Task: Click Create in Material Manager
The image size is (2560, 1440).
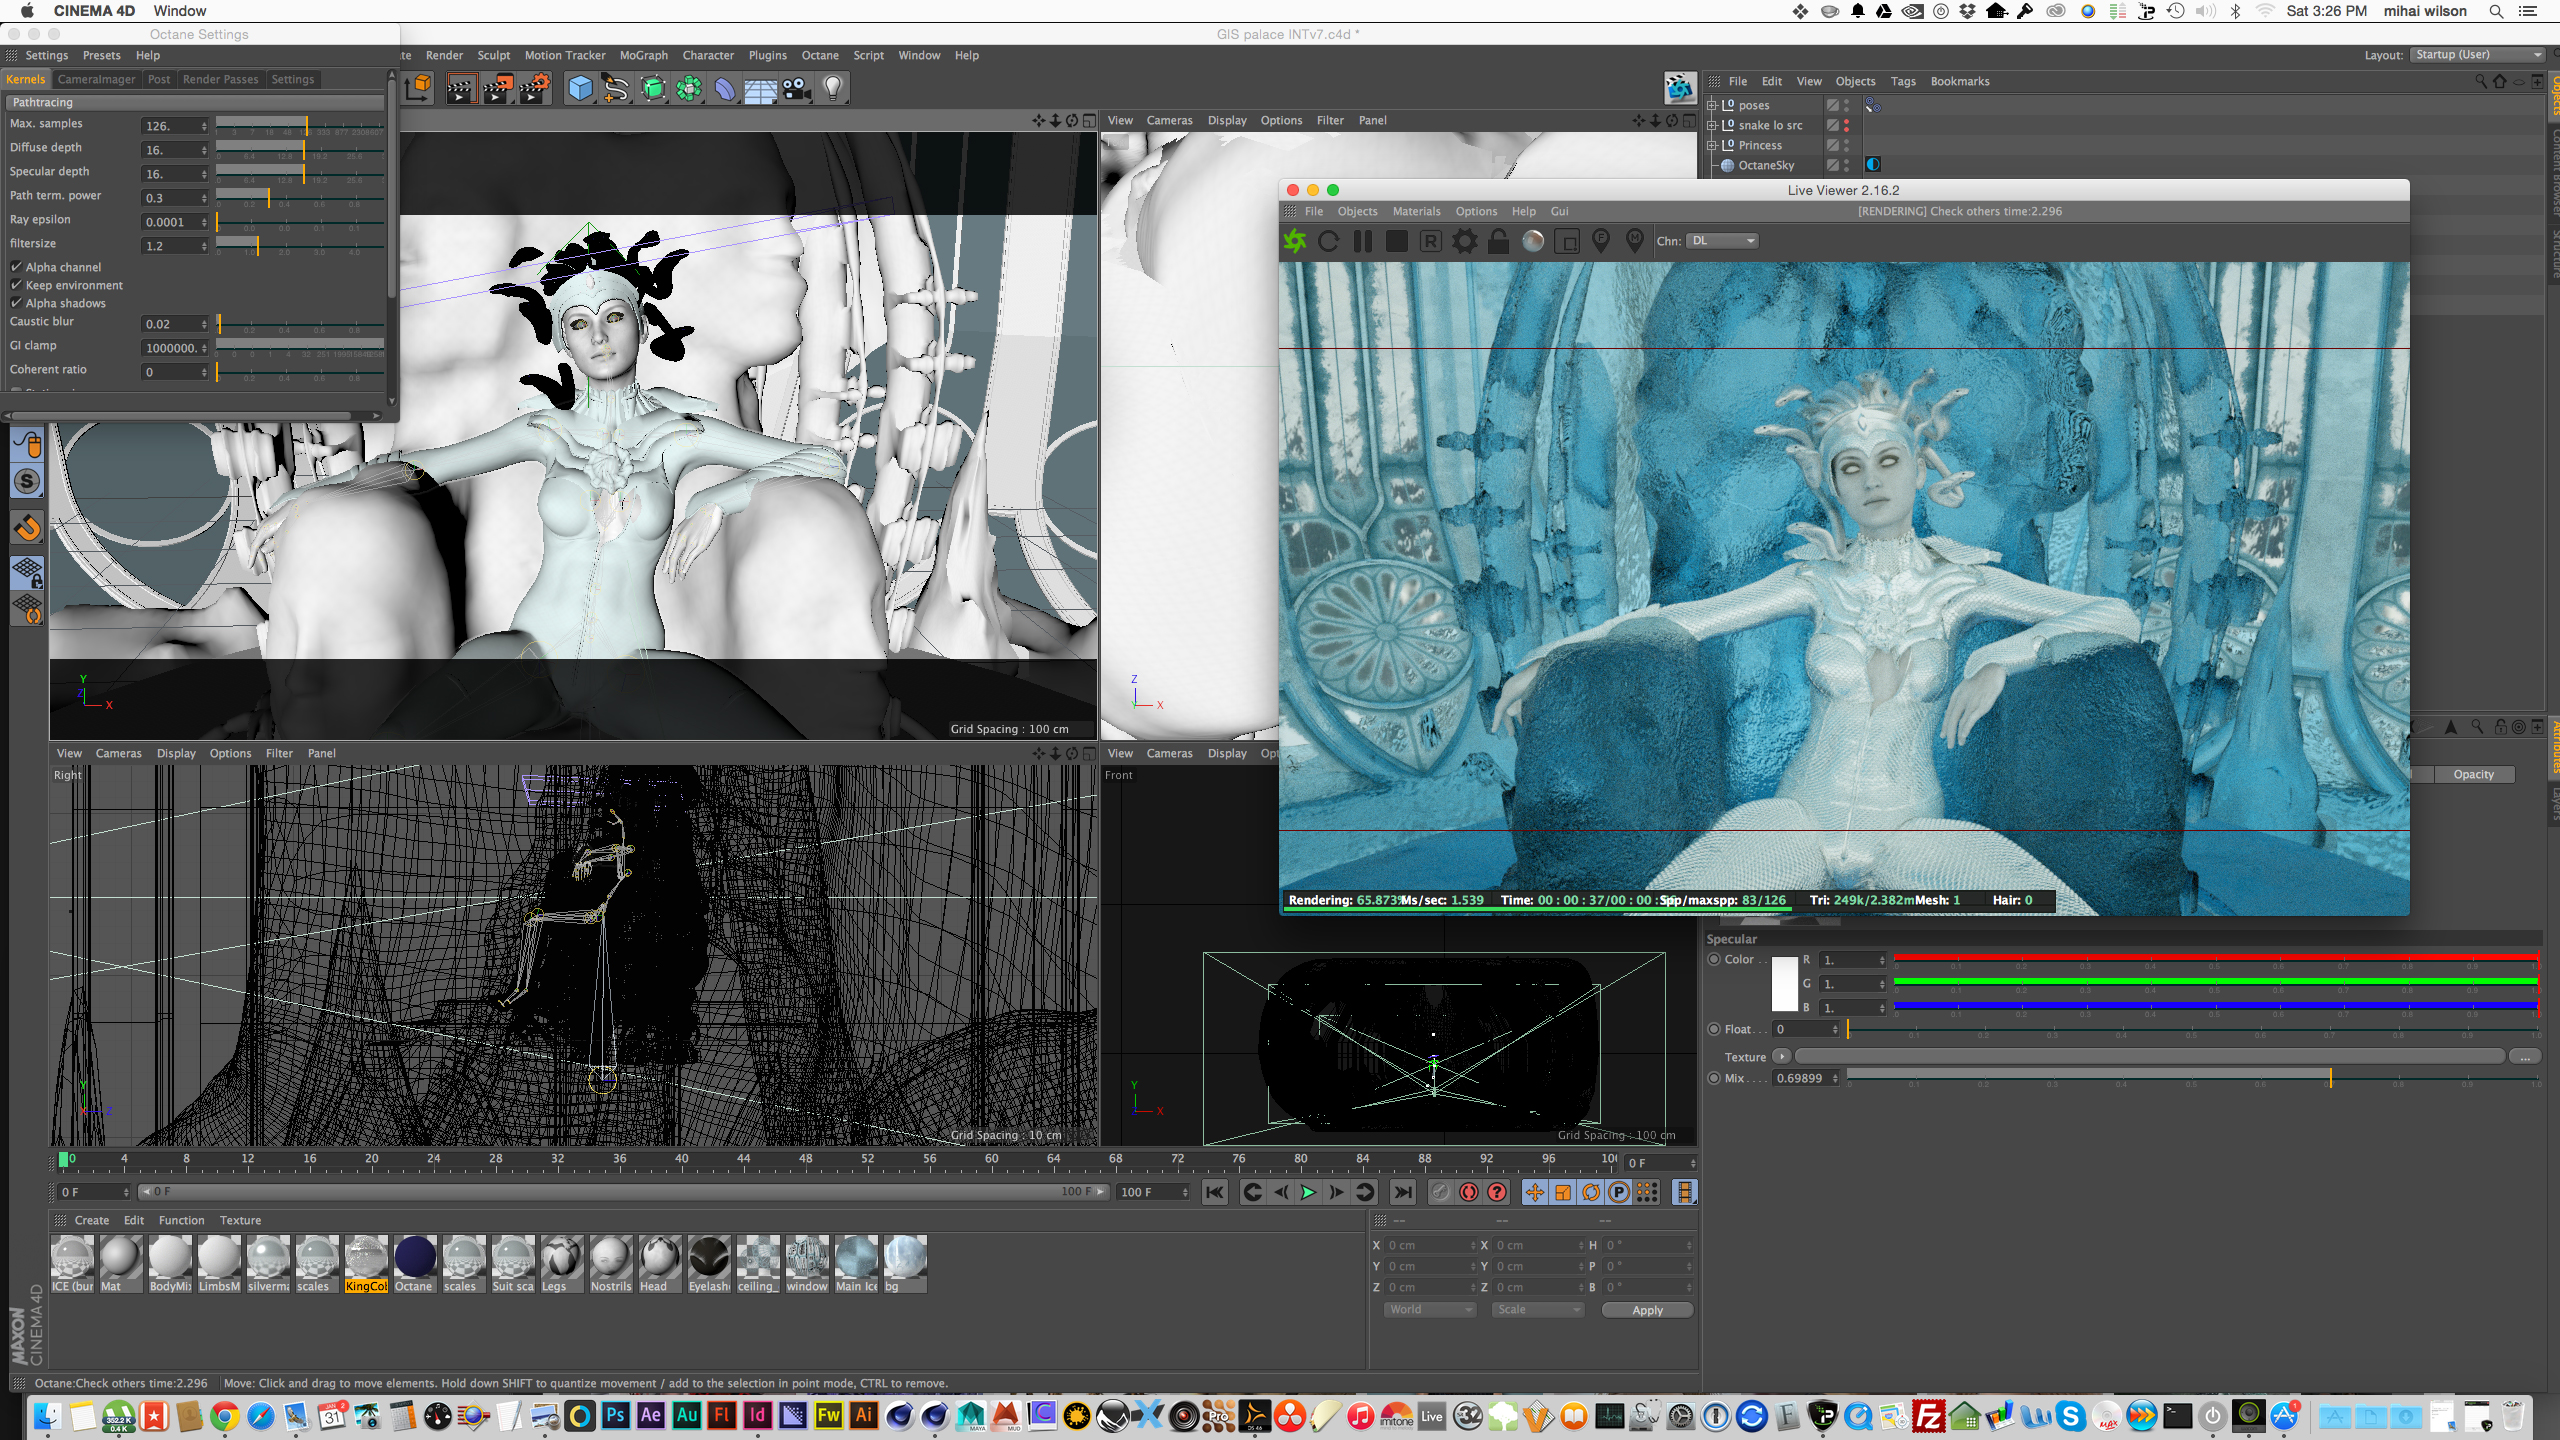Action: pos(92,1220)
